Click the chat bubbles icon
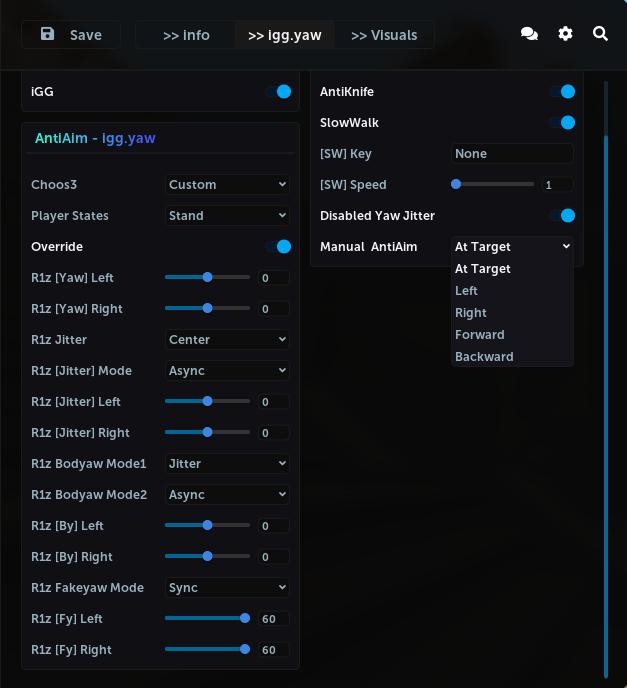The image size is (627, 688). [529, 34]
